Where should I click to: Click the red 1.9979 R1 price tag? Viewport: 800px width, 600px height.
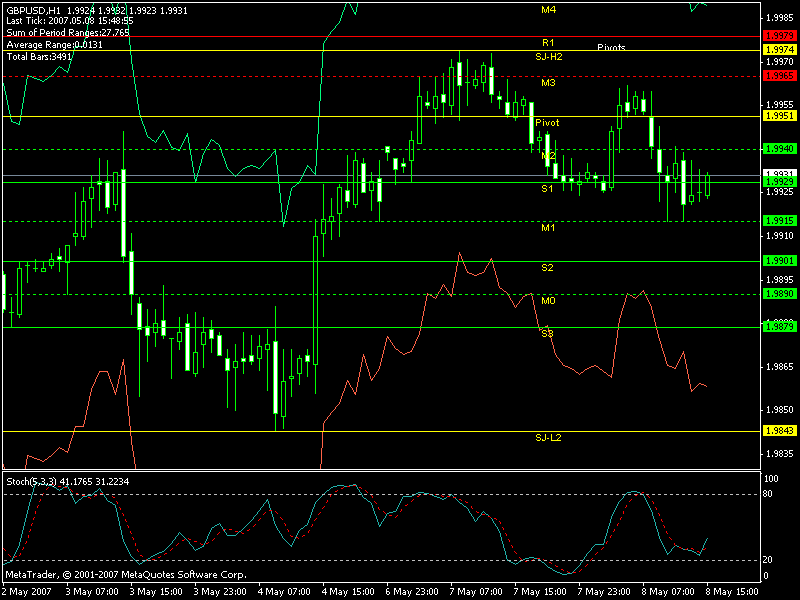[x=779, y=36]
